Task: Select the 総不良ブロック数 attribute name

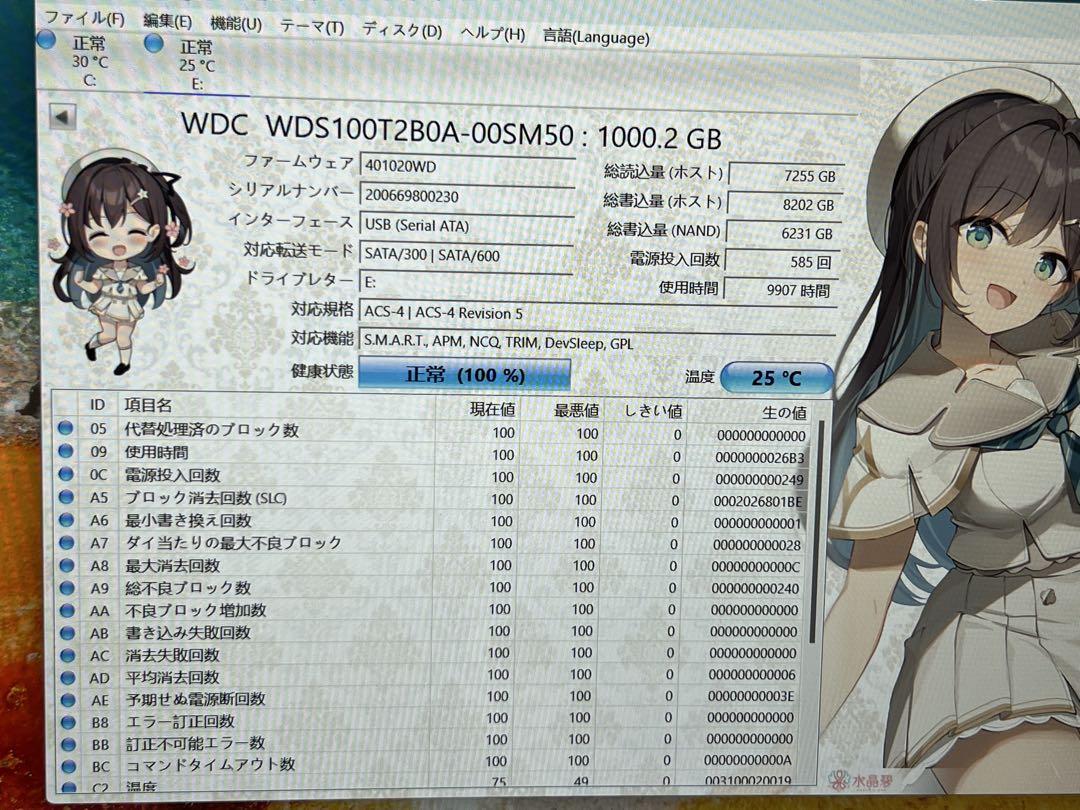Action: (x=188, y=588)
